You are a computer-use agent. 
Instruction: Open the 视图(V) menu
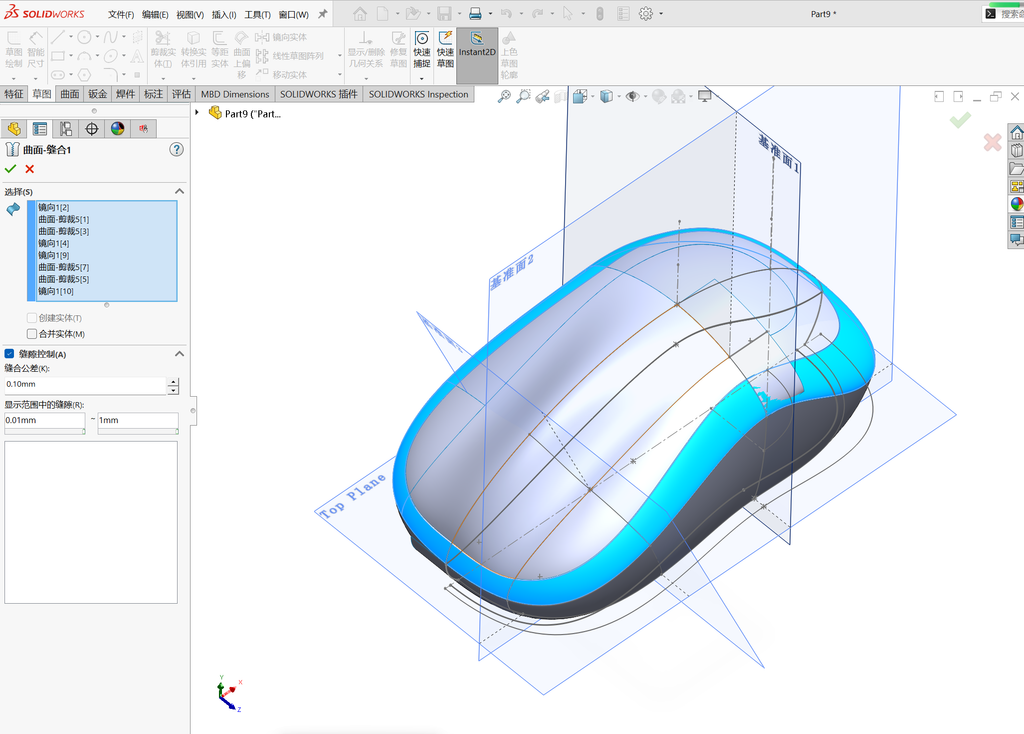click(190, 14)
